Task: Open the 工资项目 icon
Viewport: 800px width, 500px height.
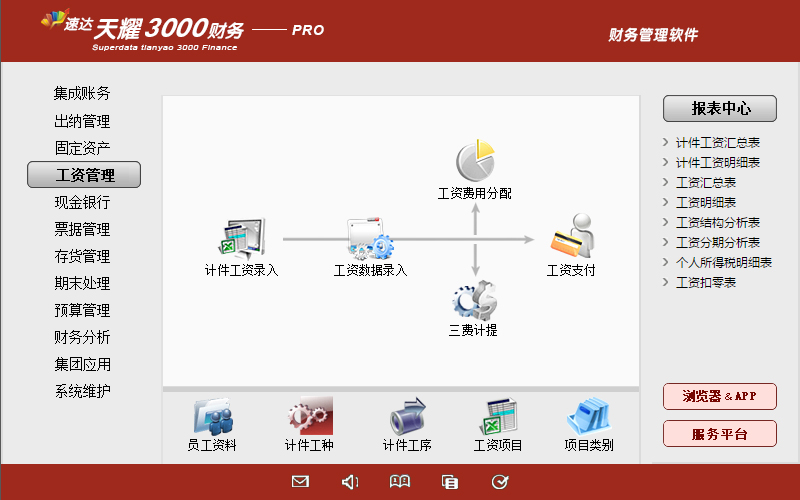Action: (498, 417)
